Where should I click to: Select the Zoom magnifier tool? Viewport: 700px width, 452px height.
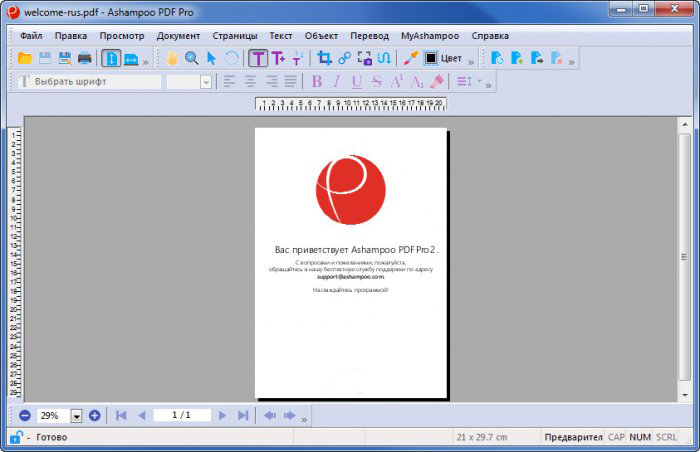(x=191, y=59)
